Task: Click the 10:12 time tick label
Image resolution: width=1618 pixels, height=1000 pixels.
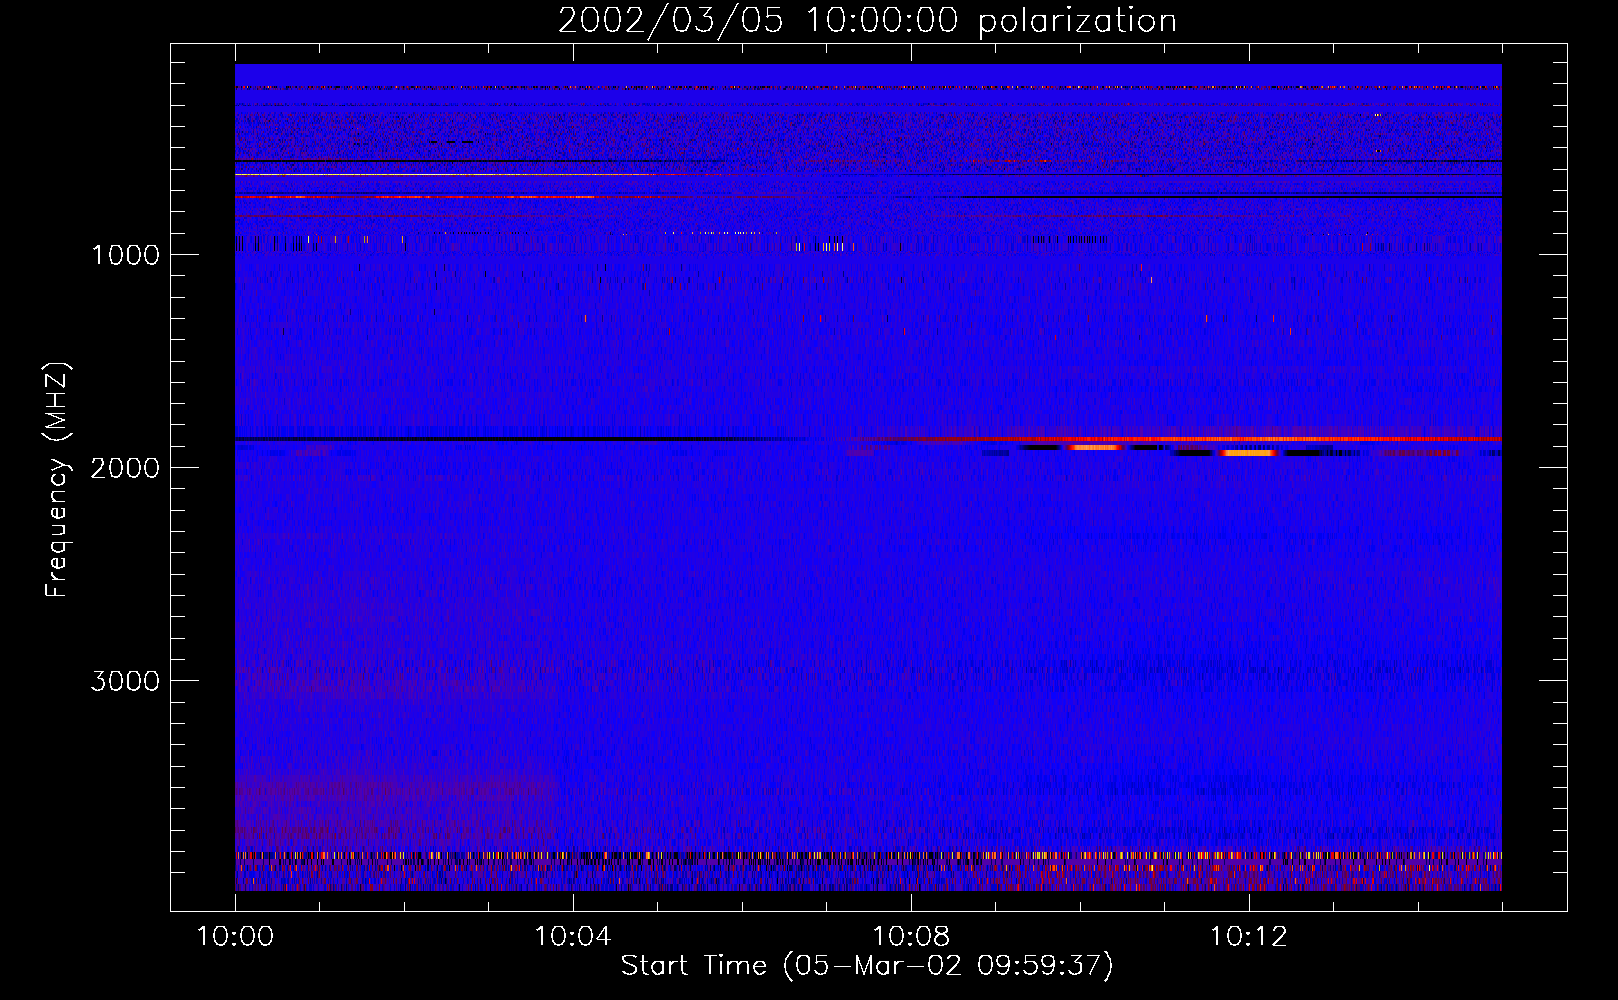Action: pyautogui.click(x=1249, y=937)
